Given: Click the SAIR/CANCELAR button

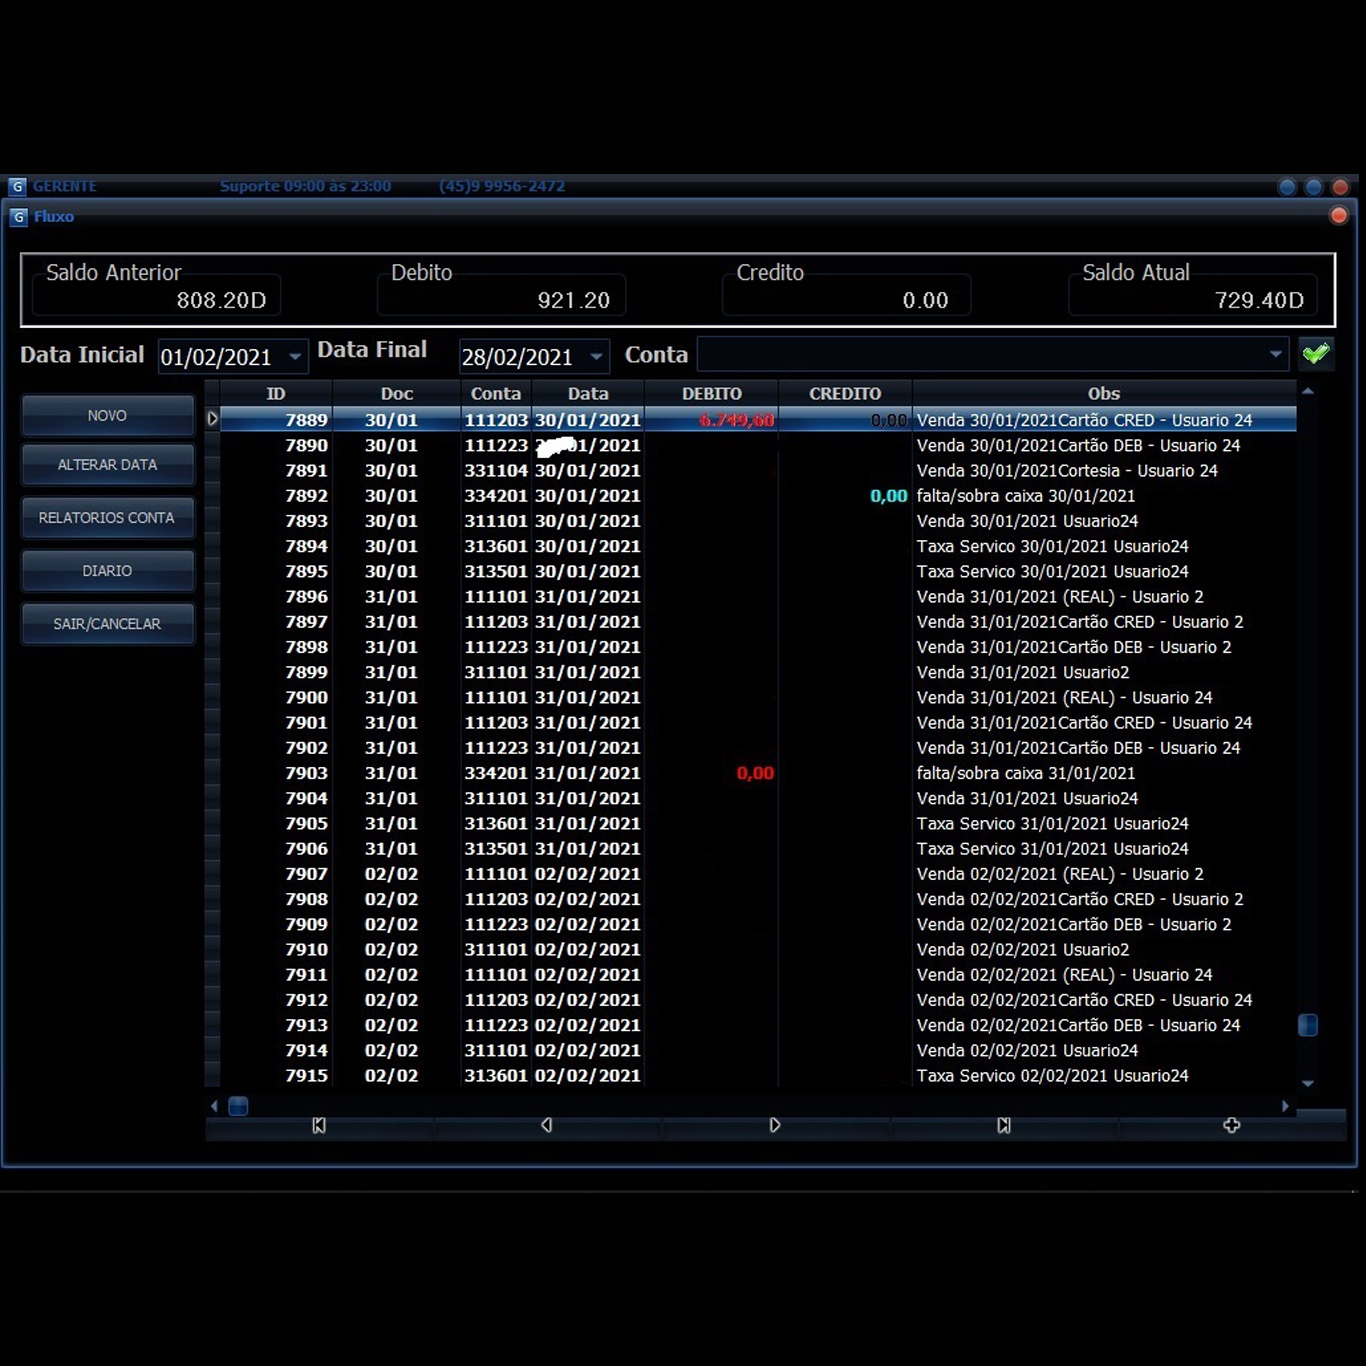Looking at the screenshot, I should [107, 624].
